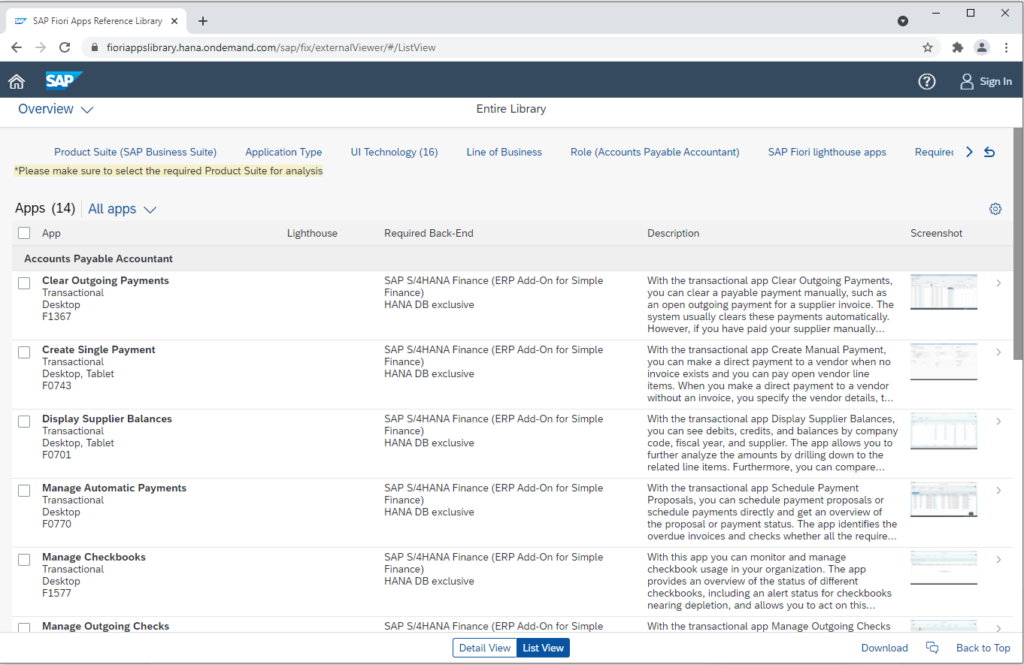Open the Clear Outgoing Payments app title
1024x665 pixels.
[106, 280]
